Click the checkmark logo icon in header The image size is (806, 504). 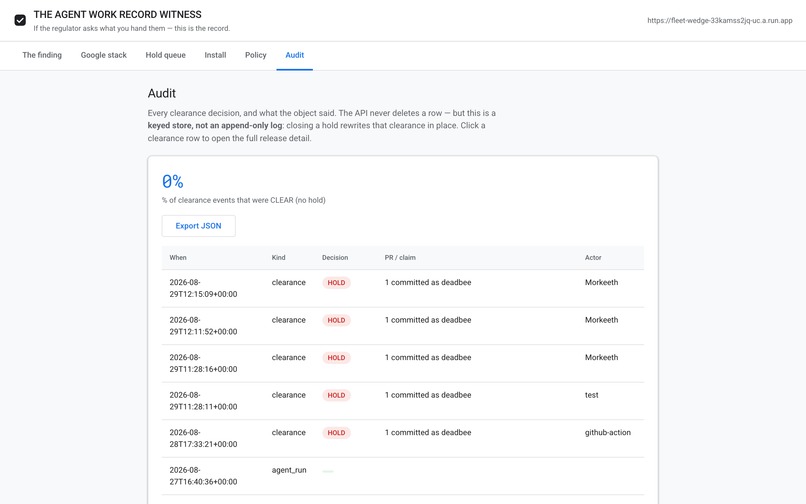click(x=20, y=20)
